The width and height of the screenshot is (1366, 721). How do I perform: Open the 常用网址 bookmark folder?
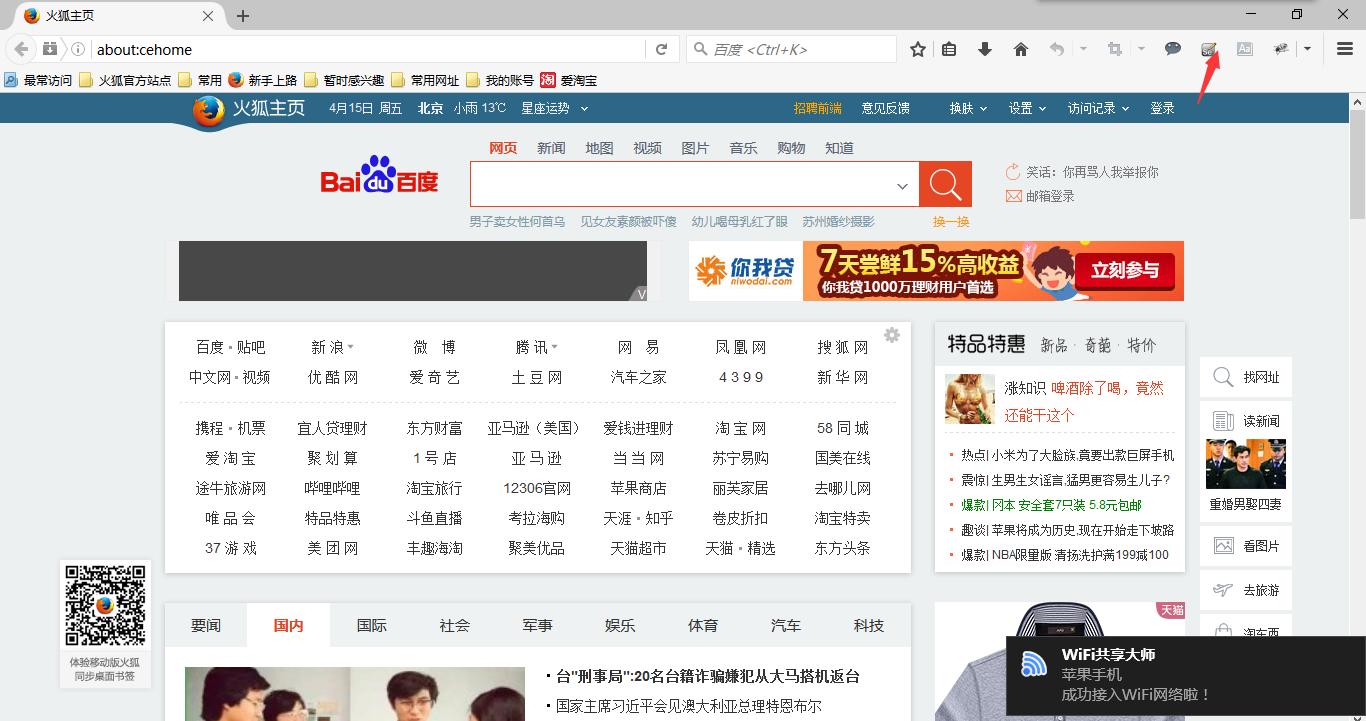pos(425,80)
